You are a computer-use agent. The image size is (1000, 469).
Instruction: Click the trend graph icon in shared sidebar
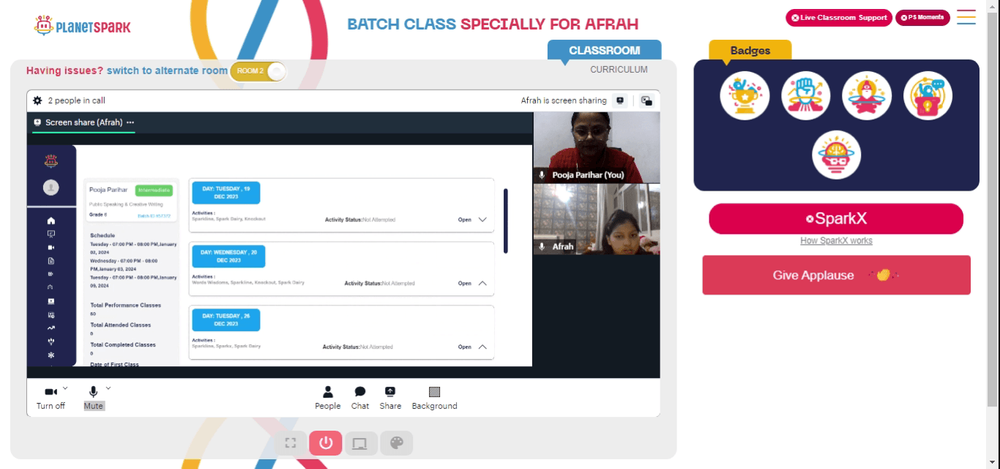[x=51, y=327]
